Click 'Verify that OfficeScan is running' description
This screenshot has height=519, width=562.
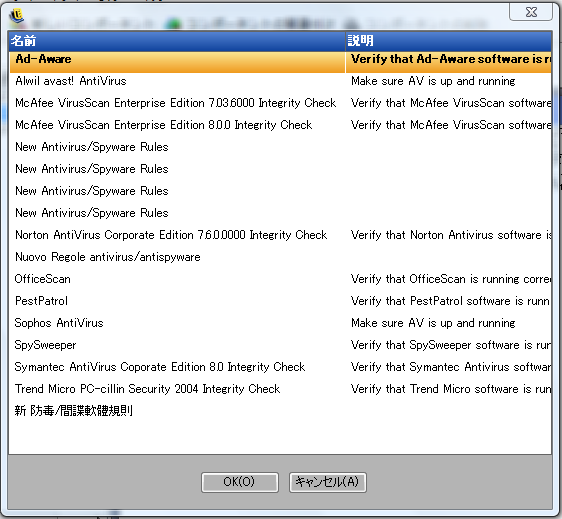[448, 279]
